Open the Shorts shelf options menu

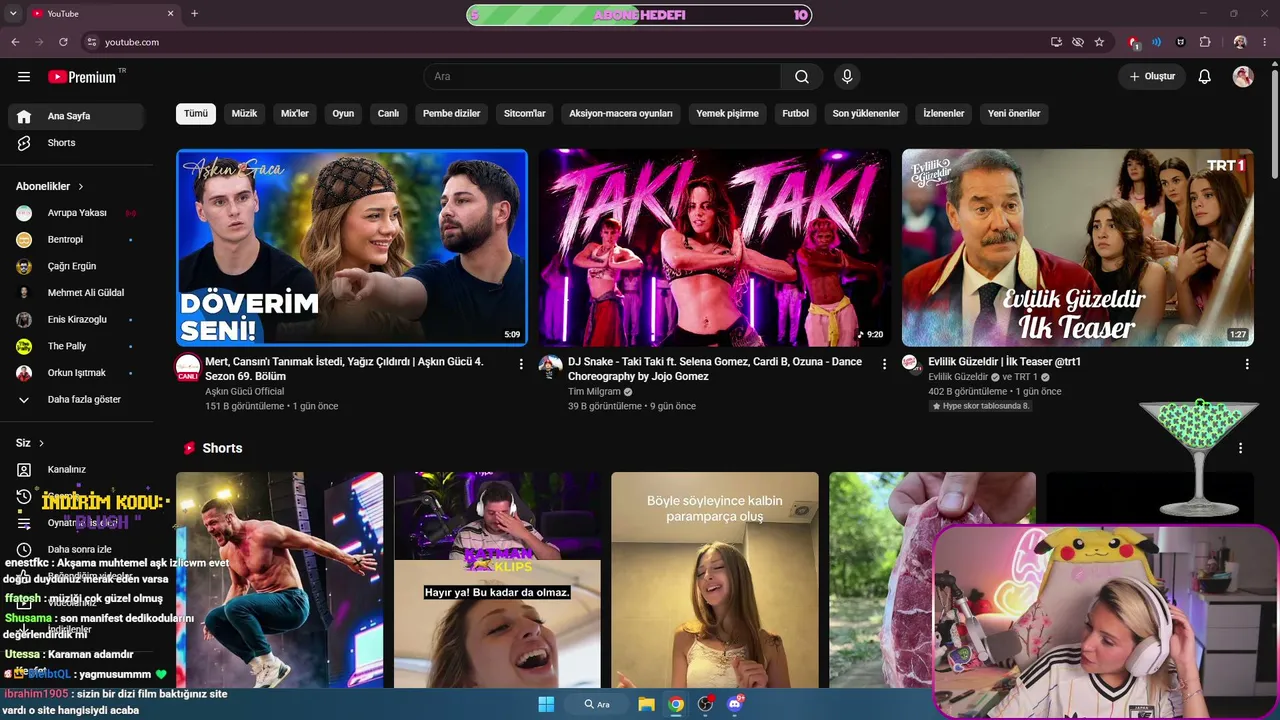[1241, 448]
